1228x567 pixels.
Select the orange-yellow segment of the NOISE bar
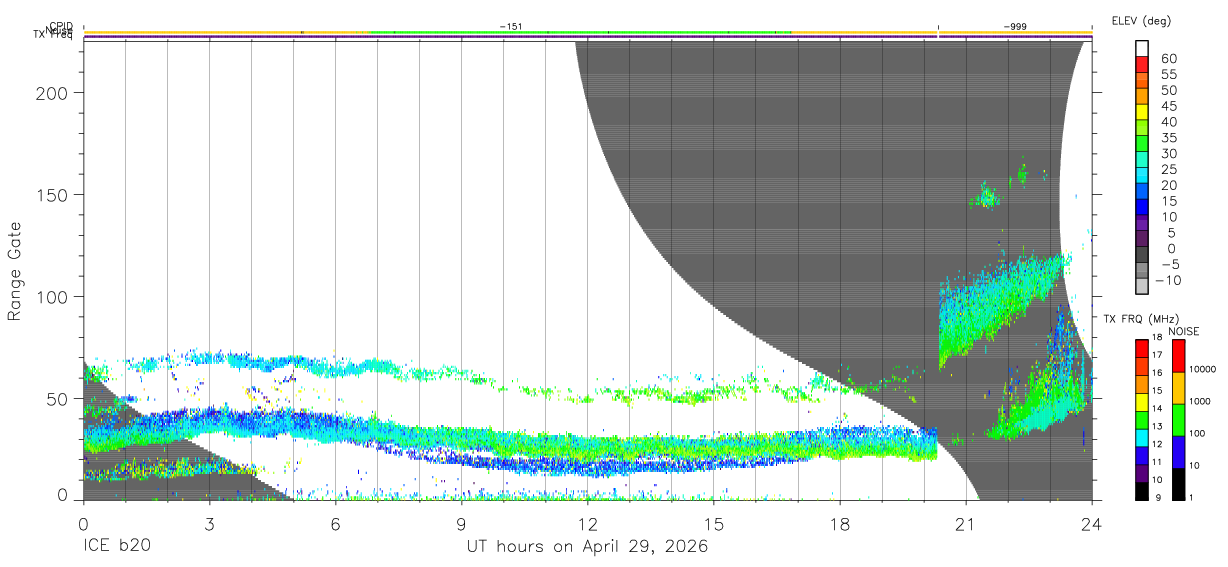[1178, 388]
